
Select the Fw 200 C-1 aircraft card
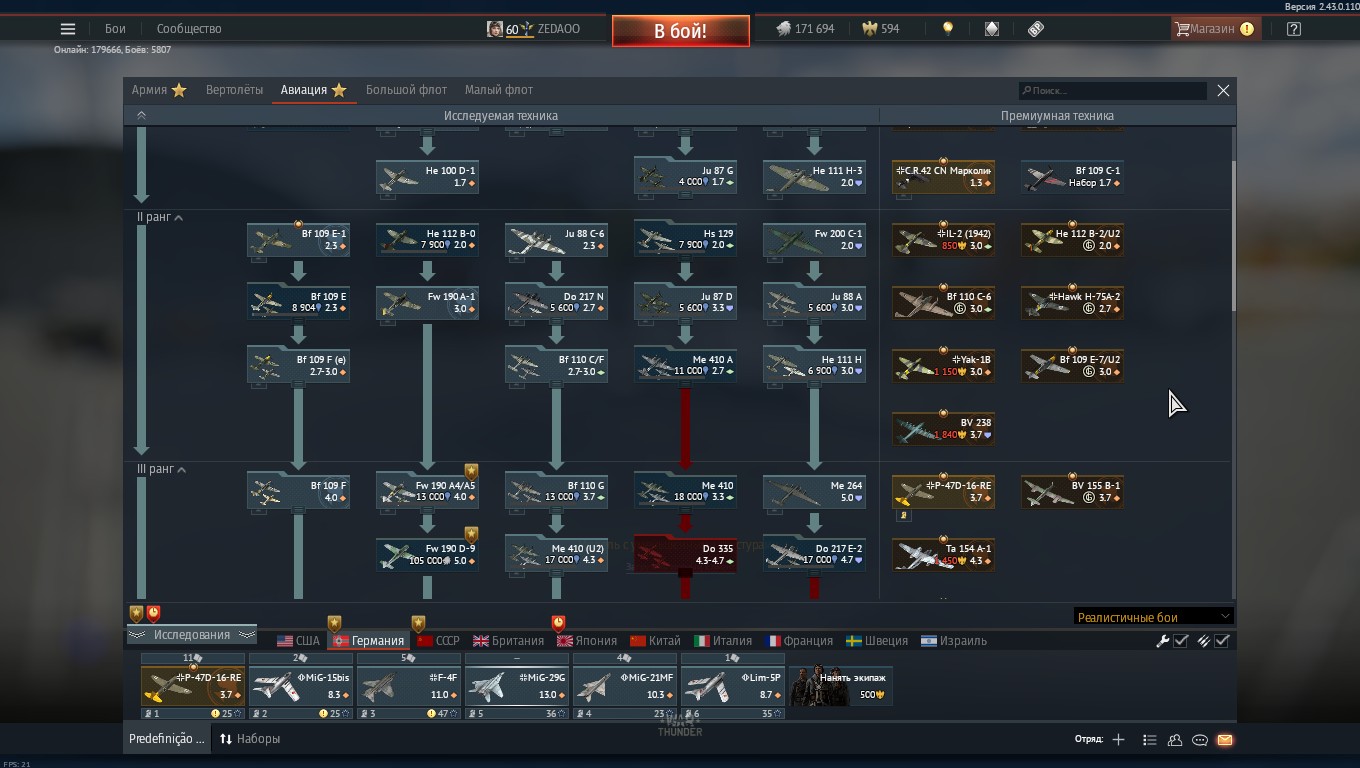point(814,240)
